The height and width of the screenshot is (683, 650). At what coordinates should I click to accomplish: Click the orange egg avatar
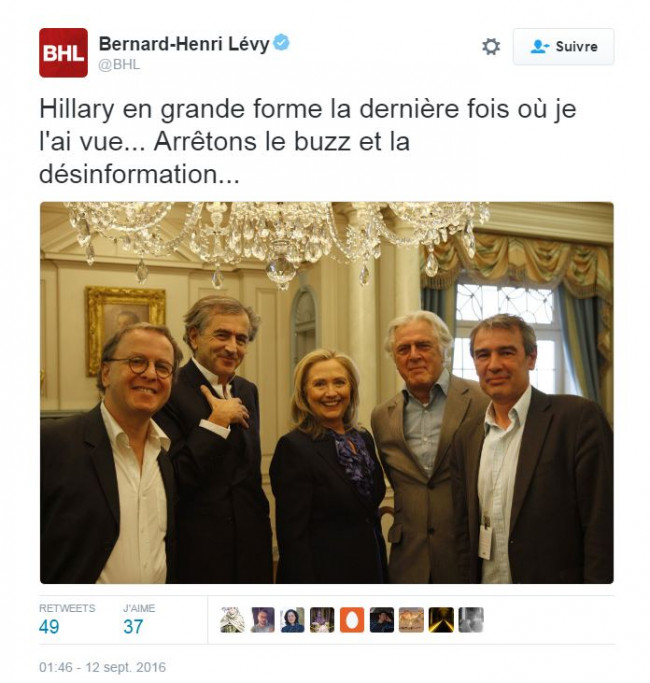pyautogui.click(x=352, y=619)
